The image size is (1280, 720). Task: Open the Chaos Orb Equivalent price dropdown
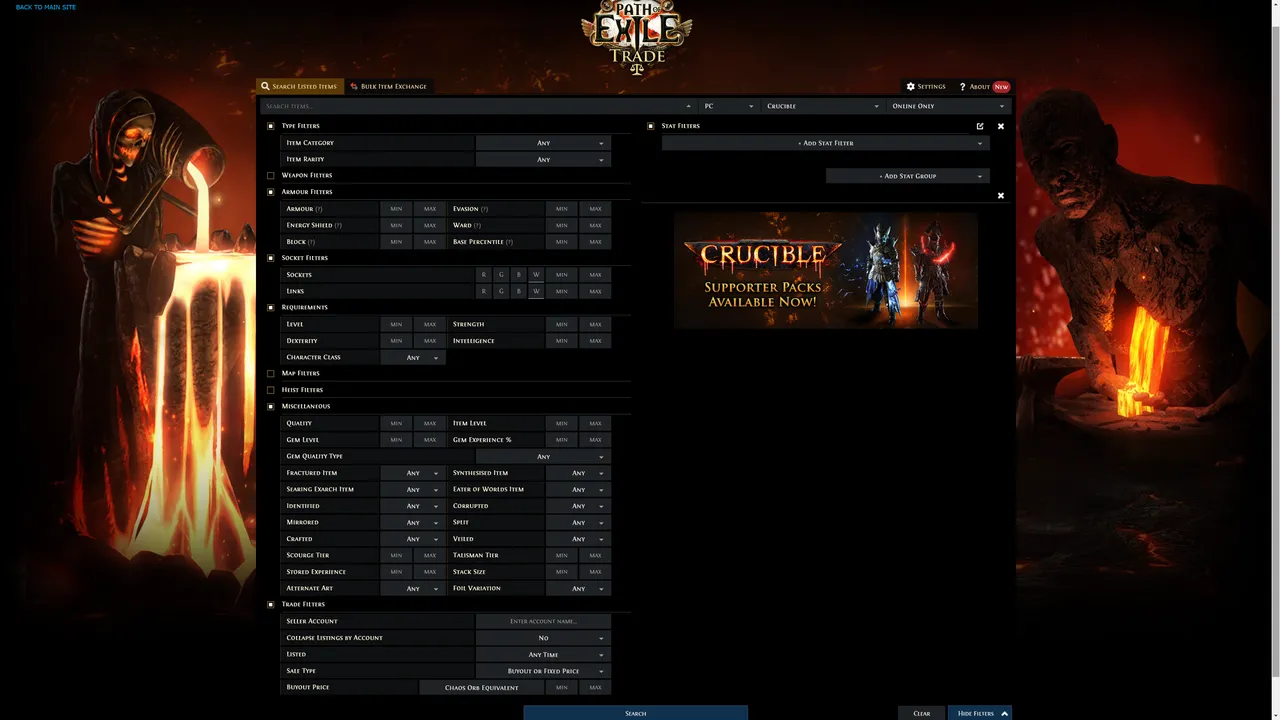click(x=482, y=687)
